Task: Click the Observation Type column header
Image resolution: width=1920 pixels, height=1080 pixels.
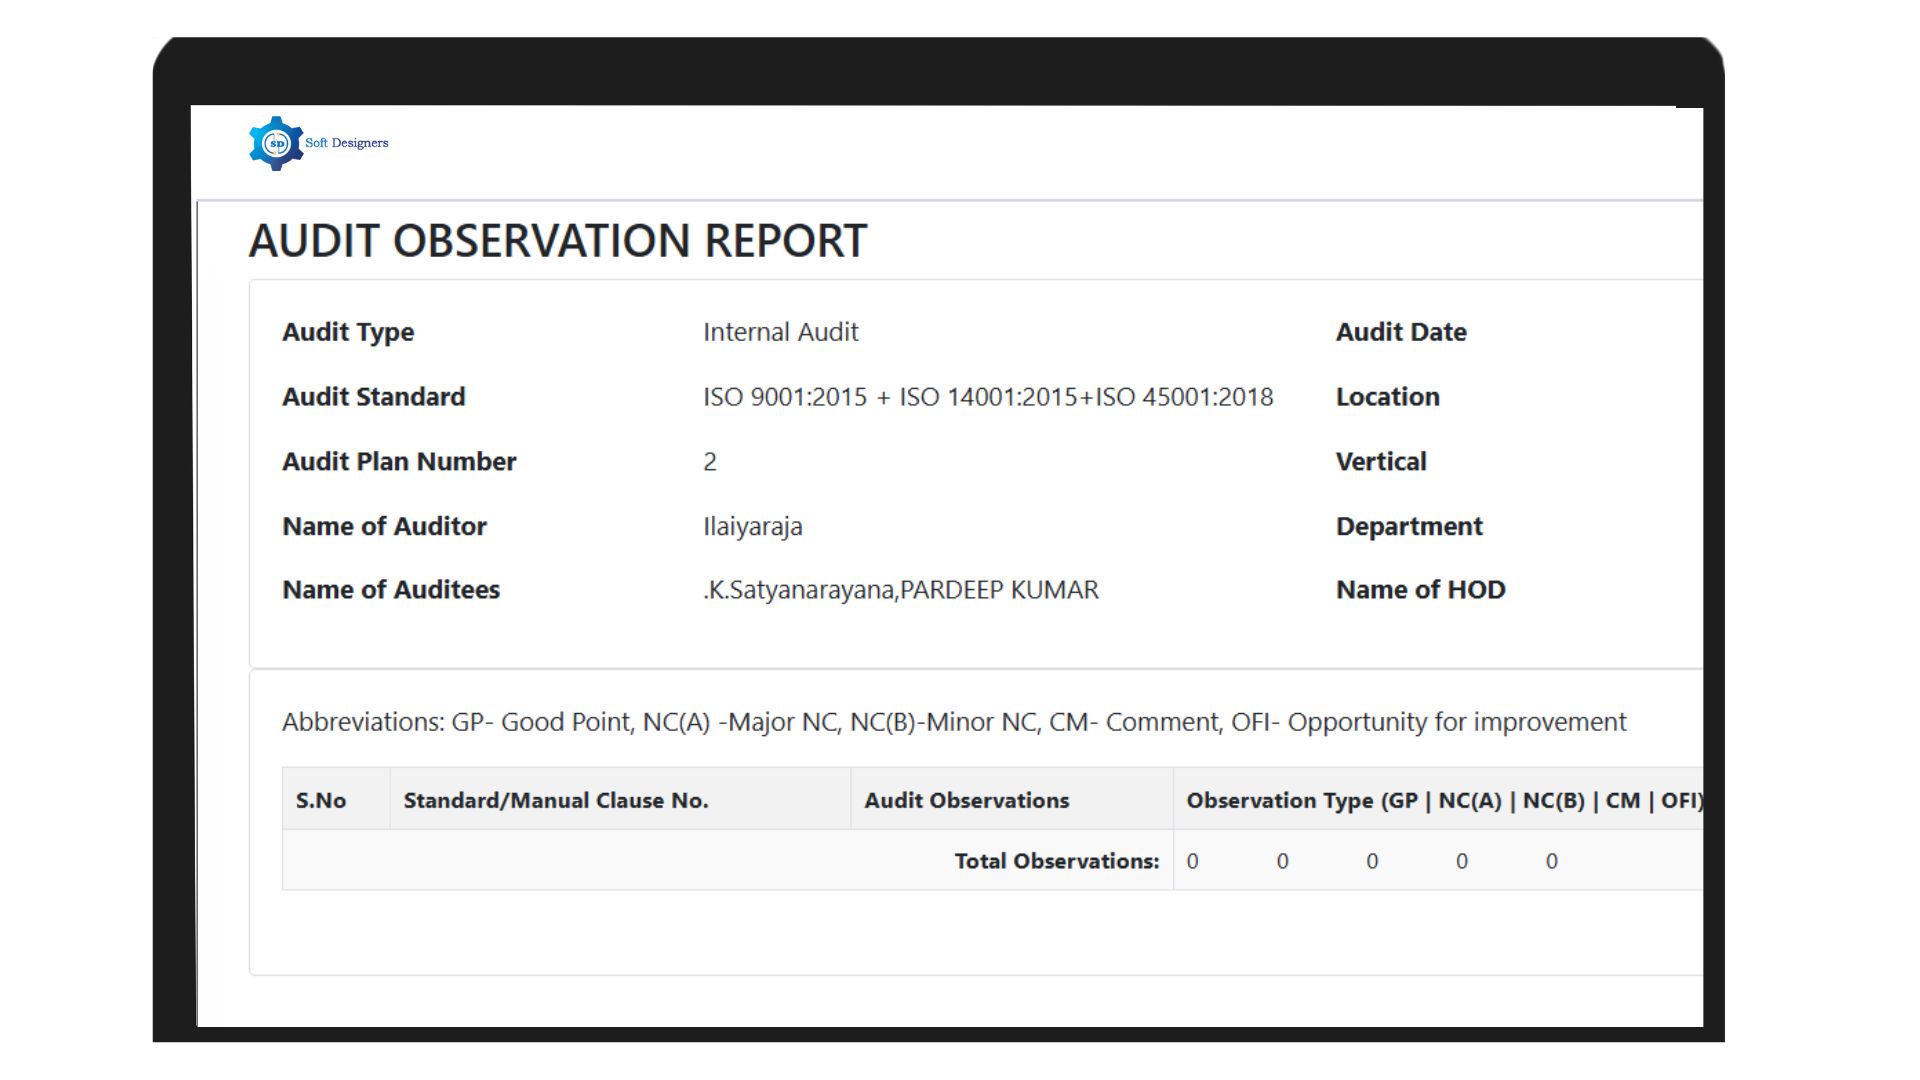Action: click(1444, 800)
